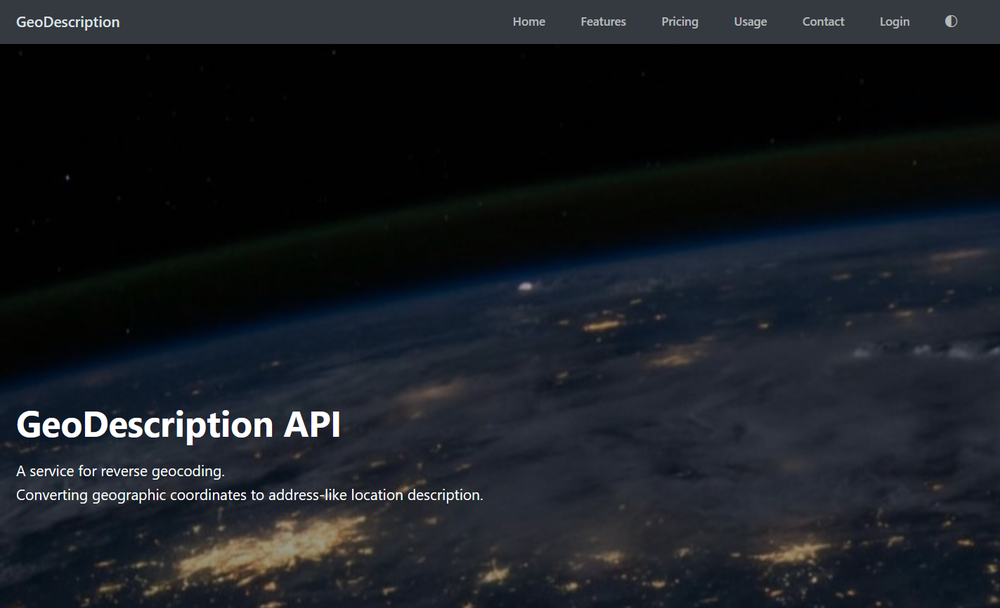
Task: Select Home in the navigation bar
Action: [529, 21]
